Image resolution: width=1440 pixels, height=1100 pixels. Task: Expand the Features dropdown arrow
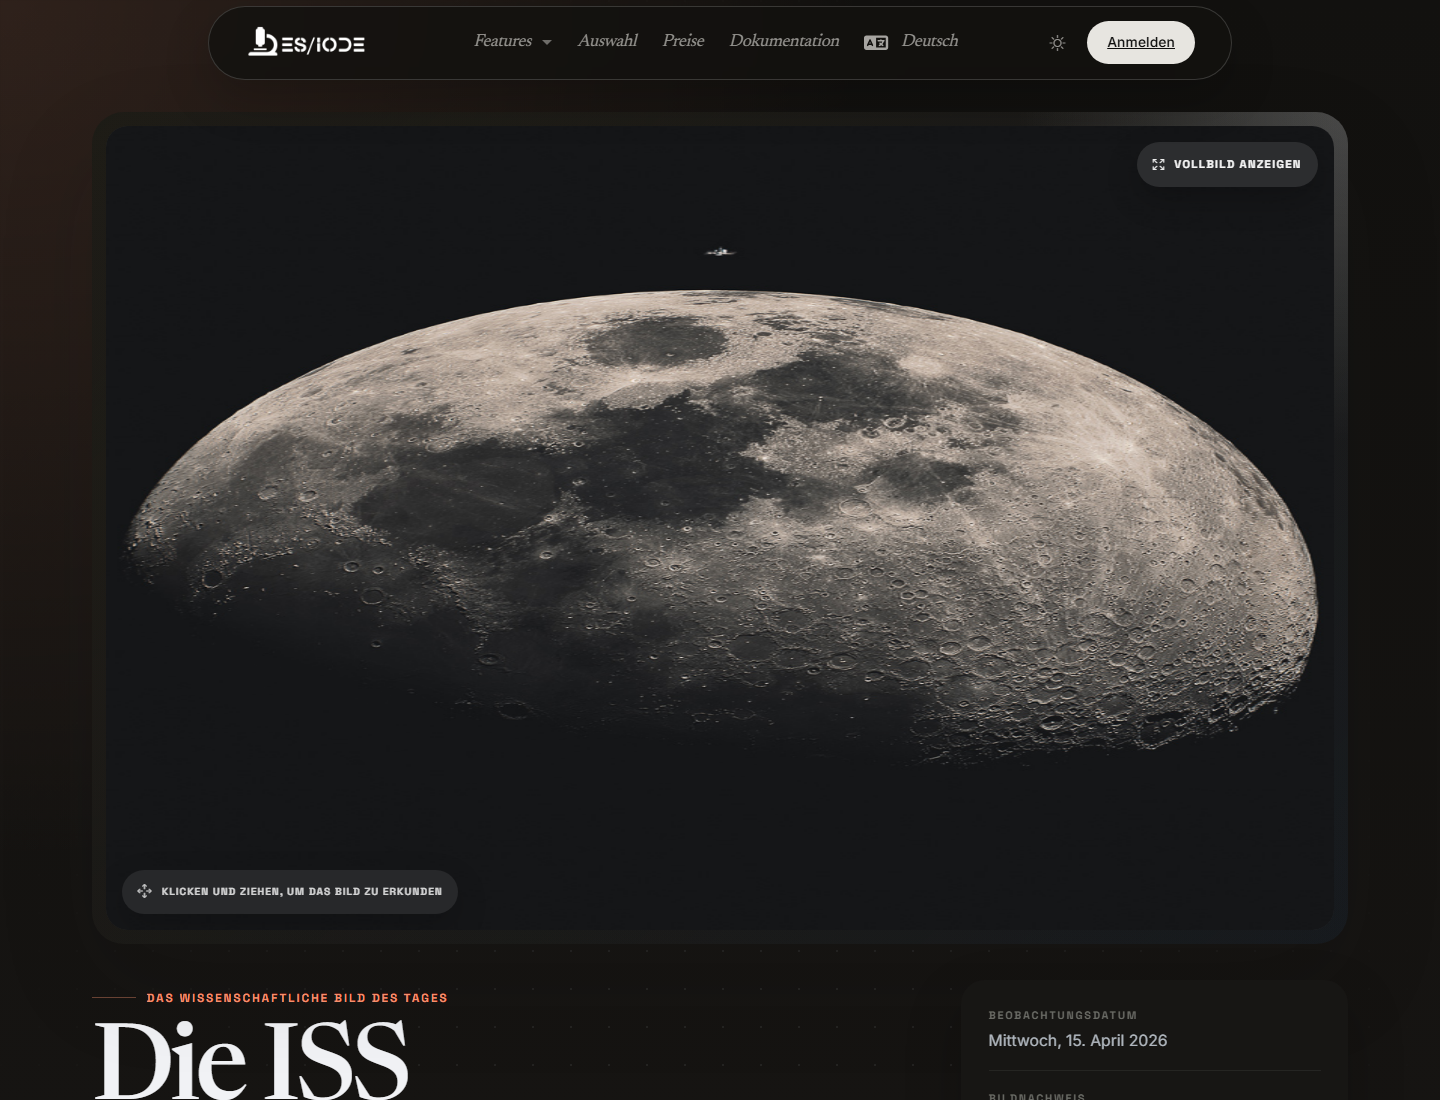pyautogui.click(x=547, y=42)
